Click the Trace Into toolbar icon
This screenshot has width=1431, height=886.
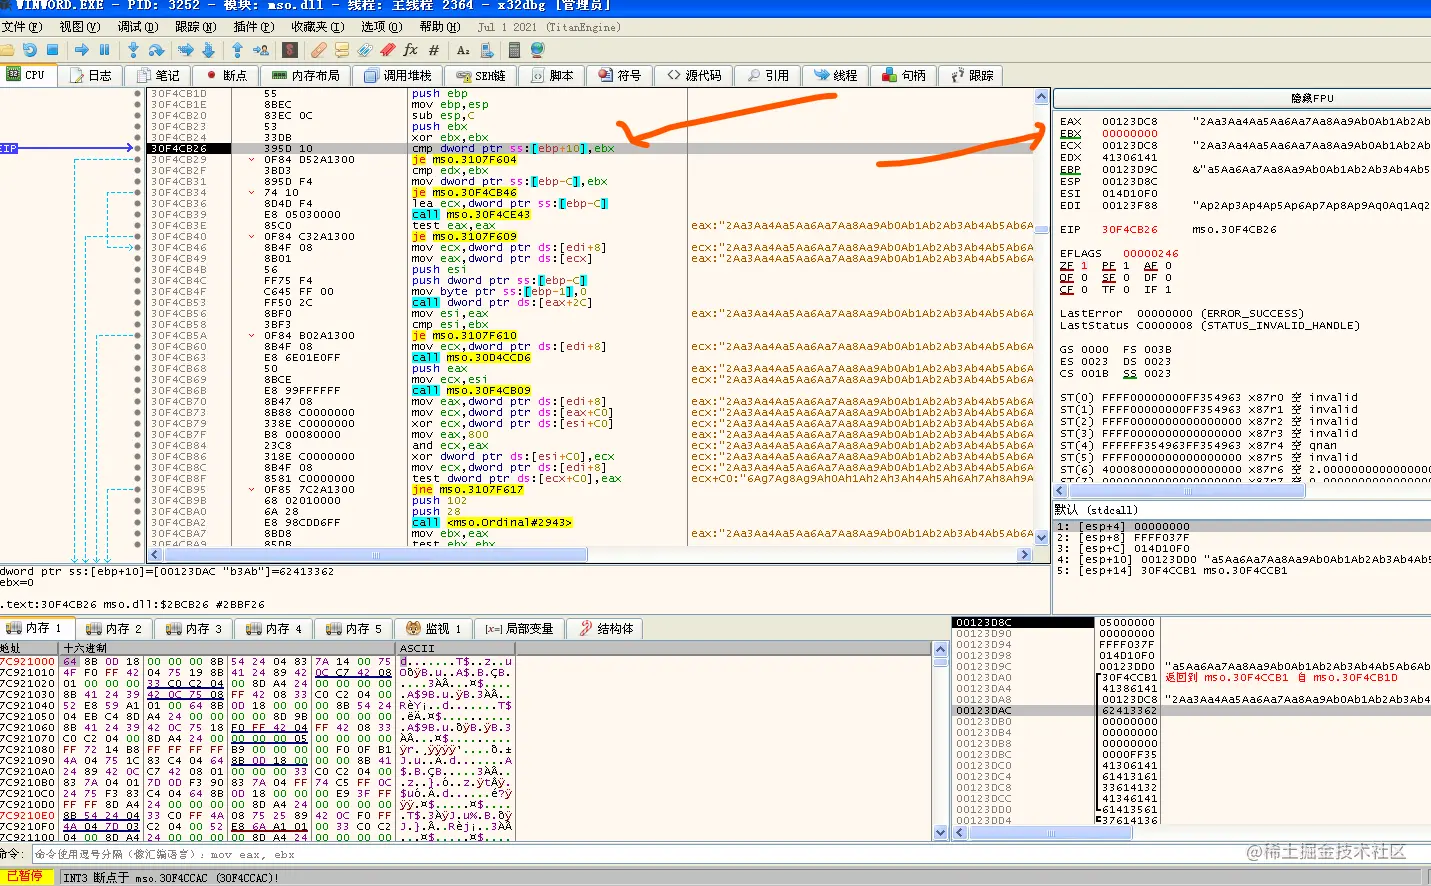(186, 50)
